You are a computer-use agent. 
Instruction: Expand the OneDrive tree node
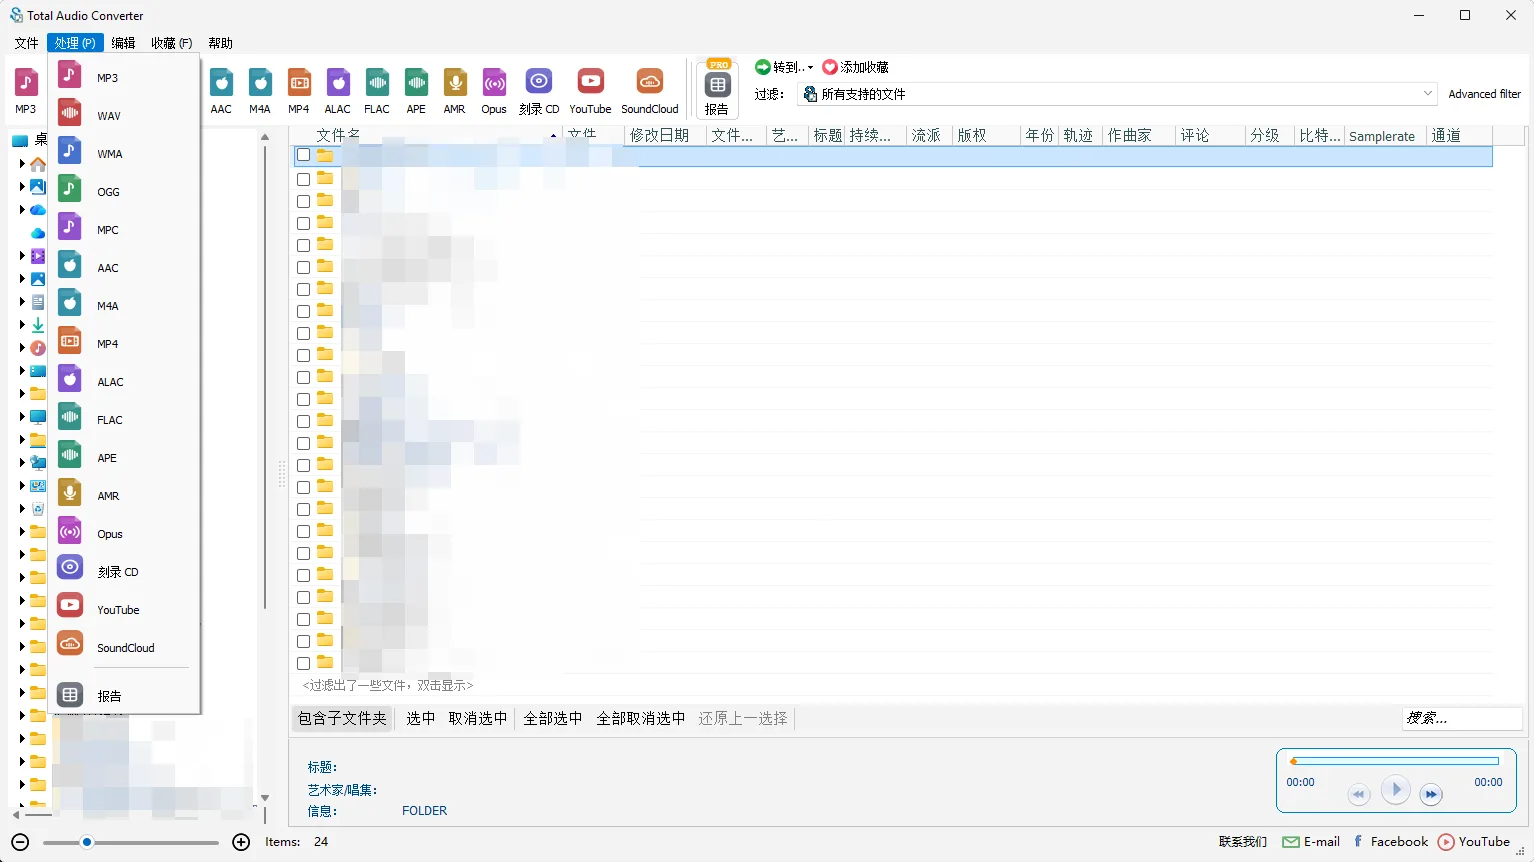click(x=22, y=209)
